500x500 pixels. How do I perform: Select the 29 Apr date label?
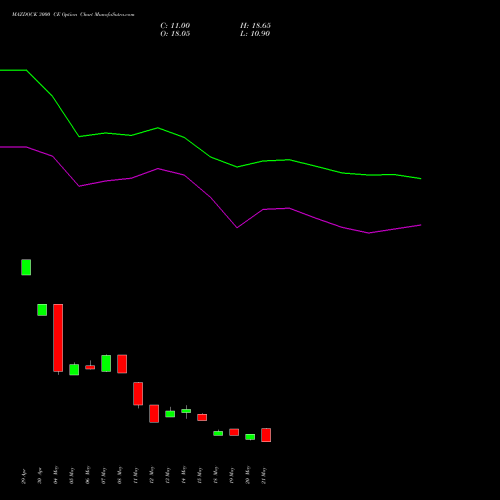(x=24, y=477)
